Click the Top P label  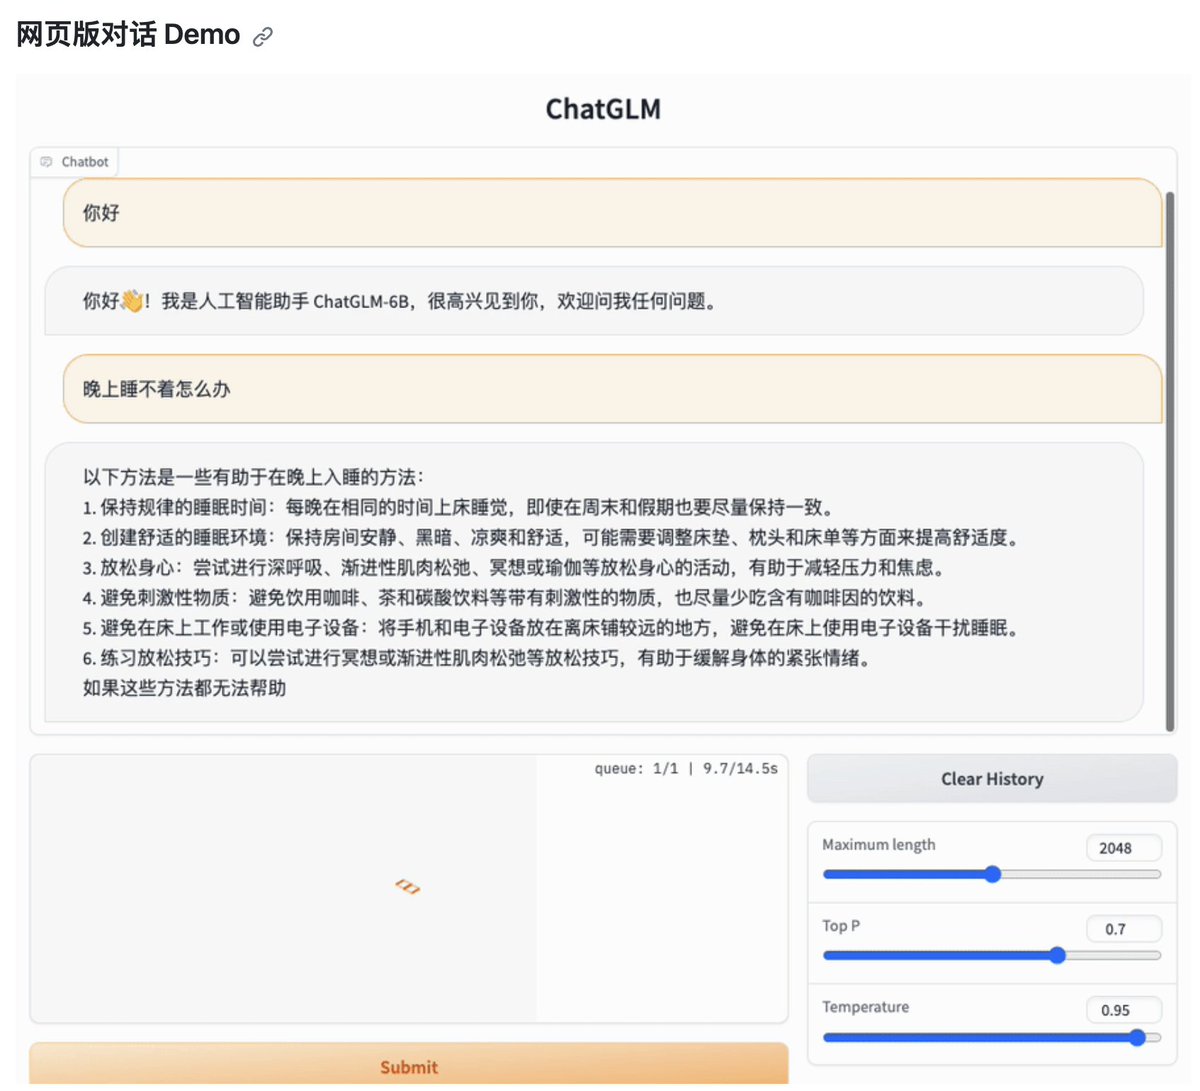[841, 926]
